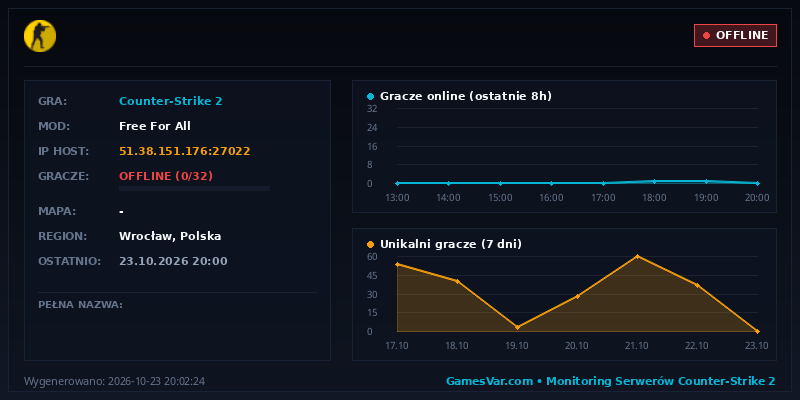Click the GamesVar.com monitoring footer link
The height and width of the screenshot is (400, 800).
[x=611, y=381]
